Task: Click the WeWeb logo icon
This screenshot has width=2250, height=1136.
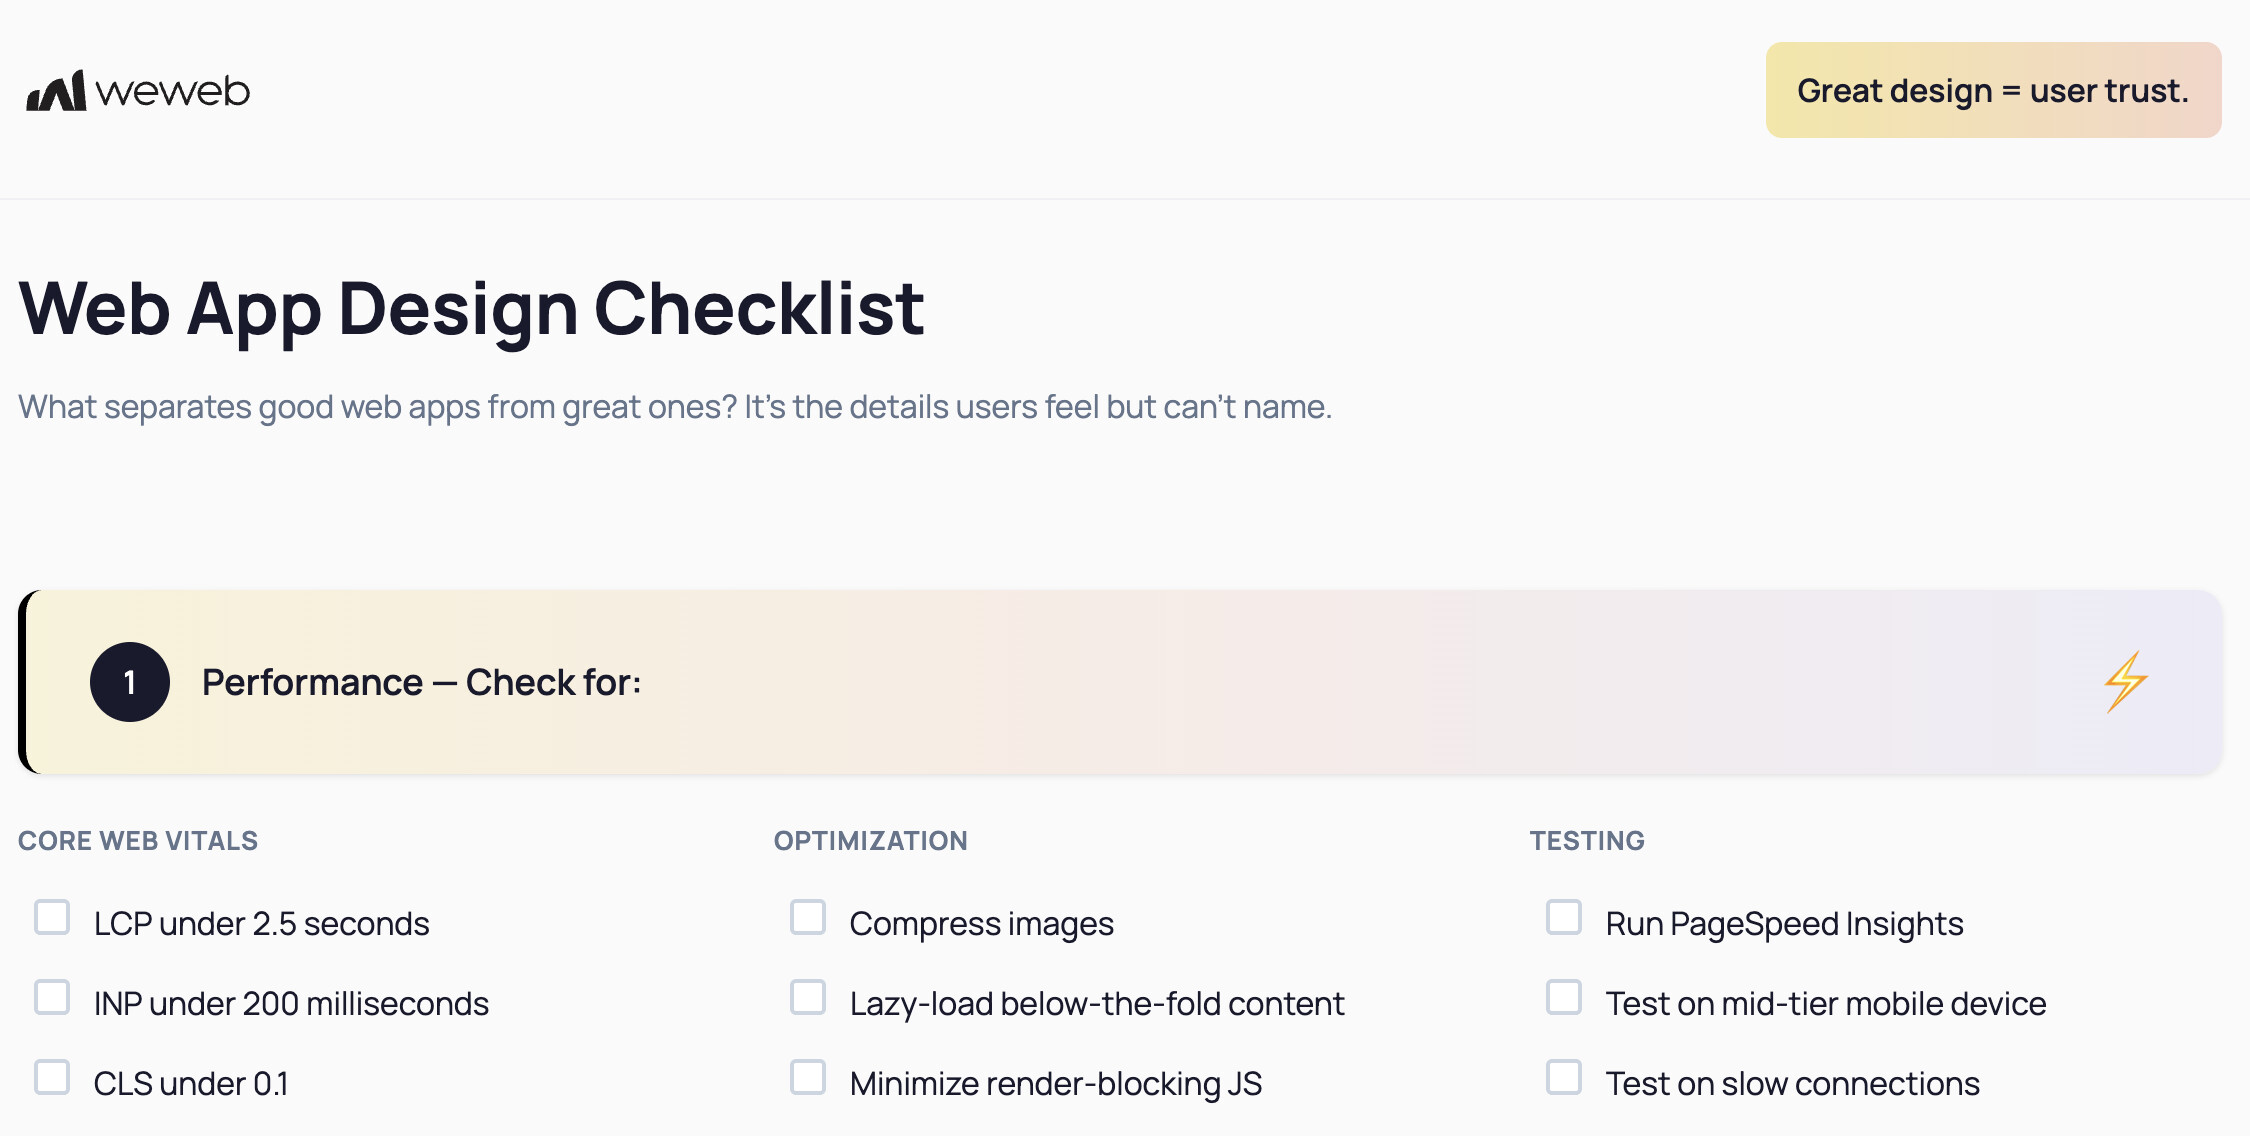Action: [x=56, y=91]
